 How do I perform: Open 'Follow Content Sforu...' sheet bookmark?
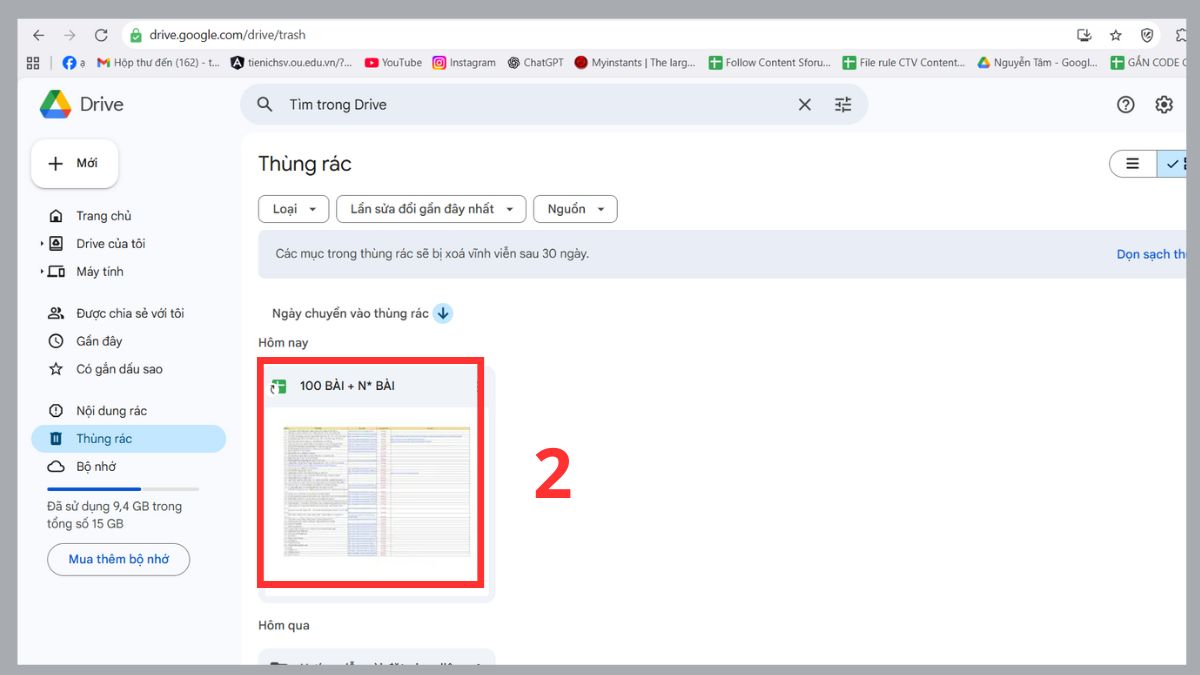pyautogui.click(x=770, y=62)
